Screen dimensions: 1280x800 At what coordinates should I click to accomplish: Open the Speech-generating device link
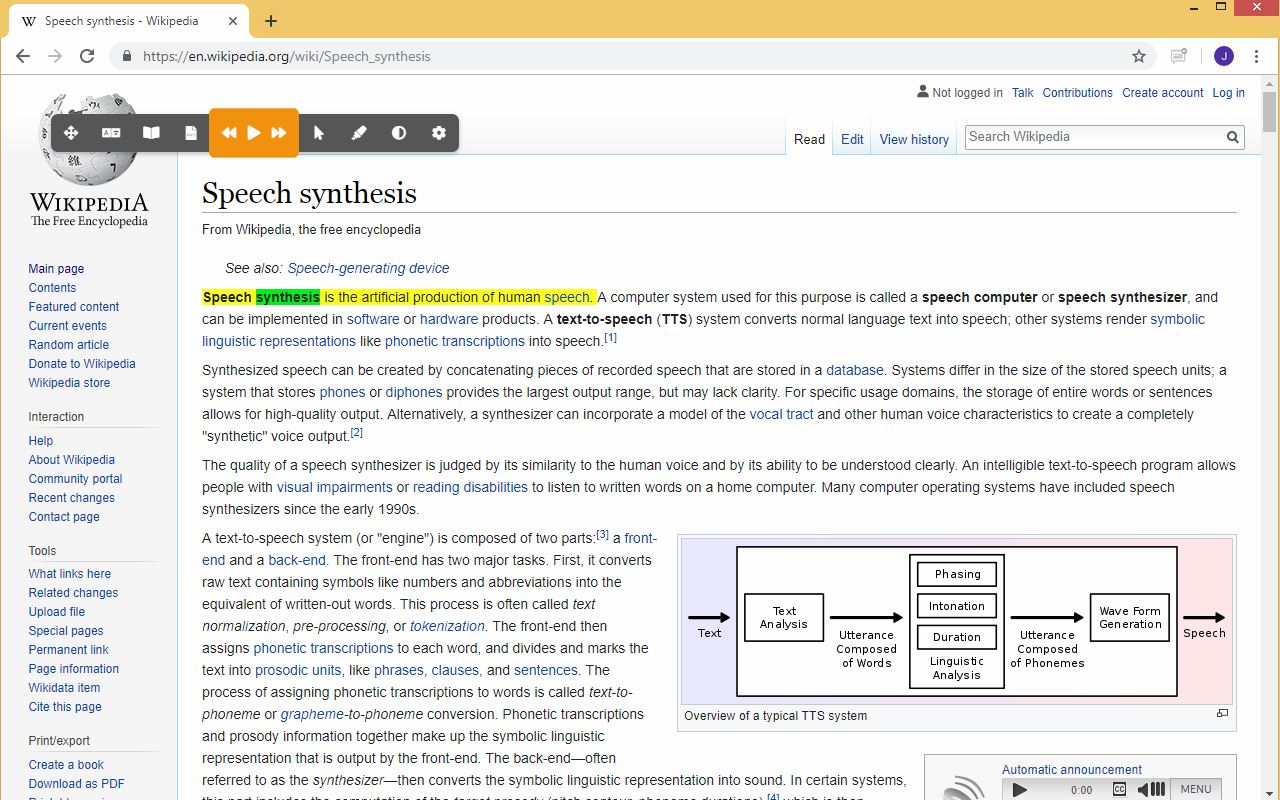[x=368, y=268]
